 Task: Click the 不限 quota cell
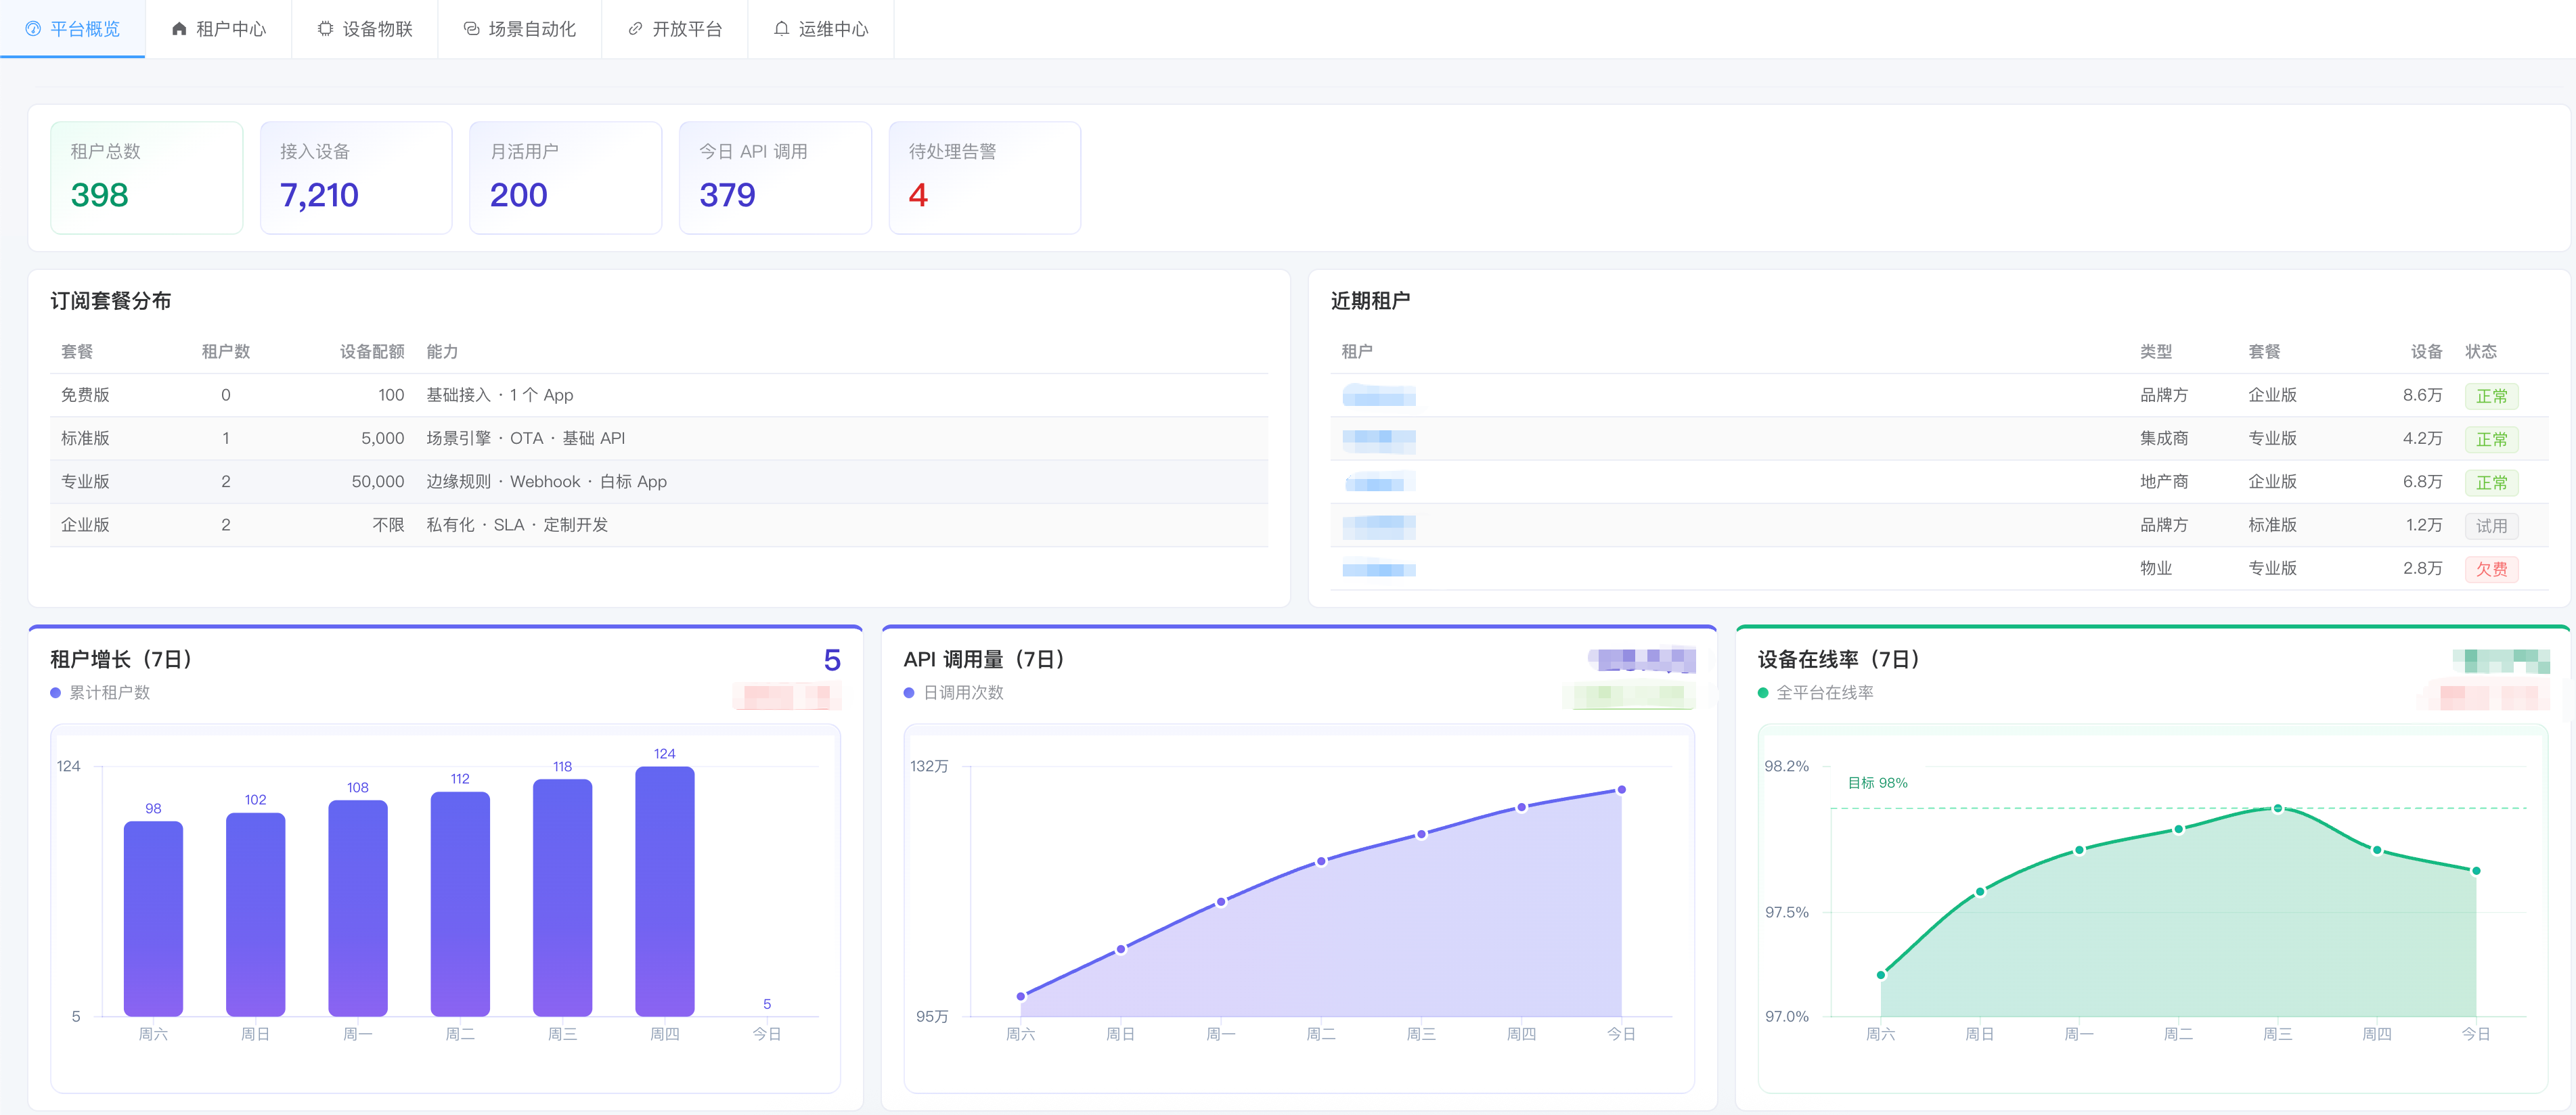coord(388,525)
